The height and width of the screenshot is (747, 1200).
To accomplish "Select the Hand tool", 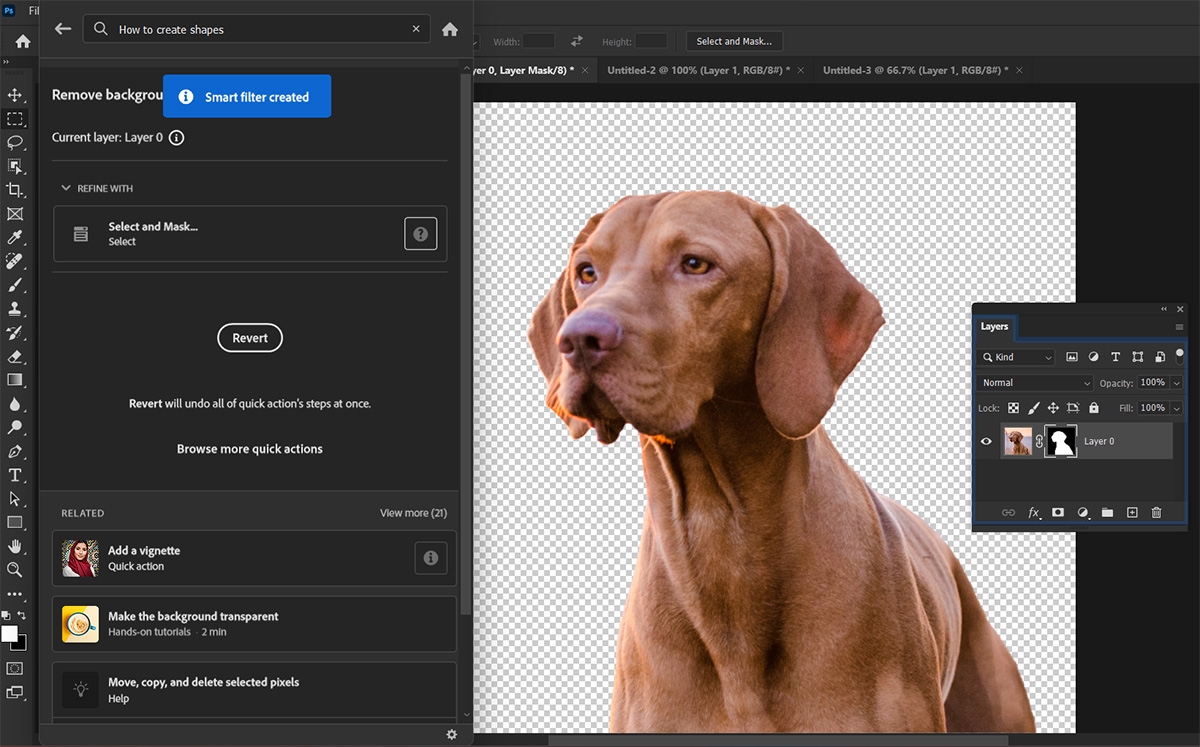I will (15, 546).
